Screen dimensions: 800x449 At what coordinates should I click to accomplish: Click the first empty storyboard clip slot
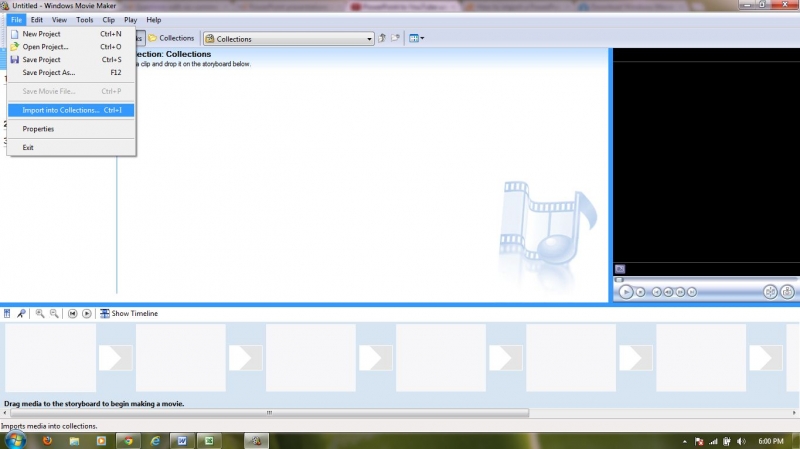click(x=50, y=357)
